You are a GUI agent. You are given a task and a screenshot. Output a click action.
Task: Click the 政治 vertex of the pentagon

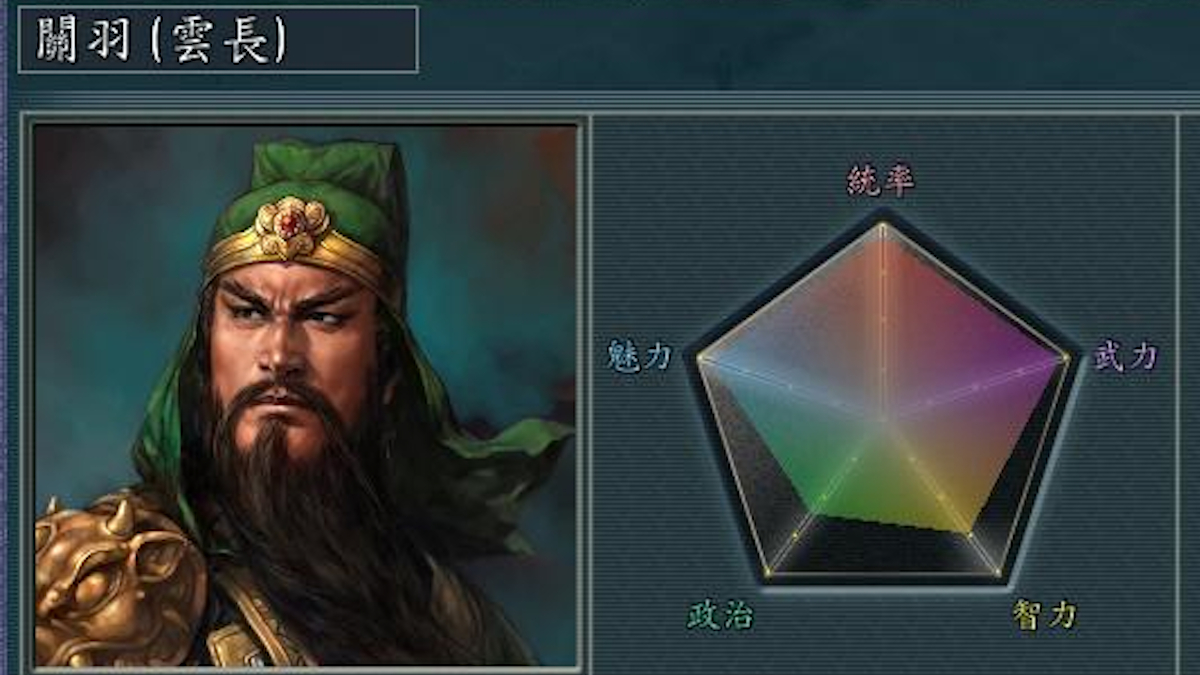(768, 573)
